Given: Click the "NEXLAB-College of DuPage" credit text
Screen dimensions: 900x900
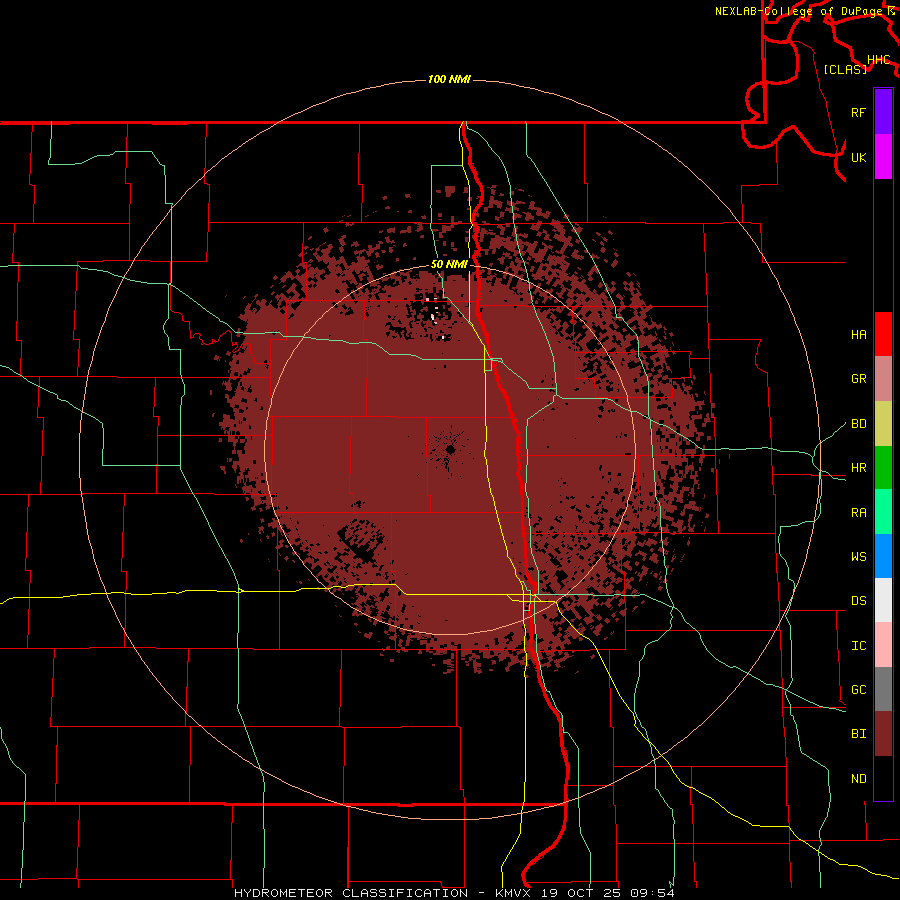Looking at the screenshot, I should pos(798,11).
